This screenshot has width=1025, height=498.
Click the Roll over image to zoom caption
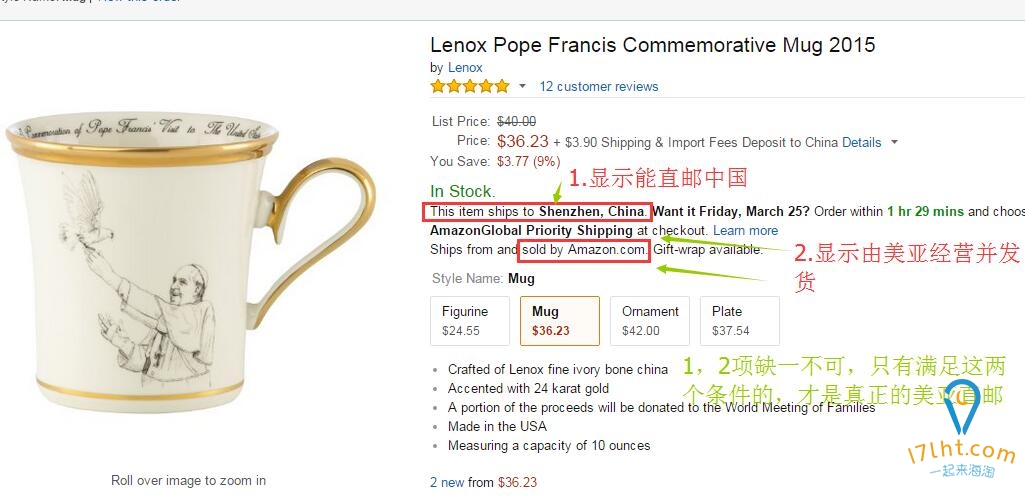tap(188, 481)
